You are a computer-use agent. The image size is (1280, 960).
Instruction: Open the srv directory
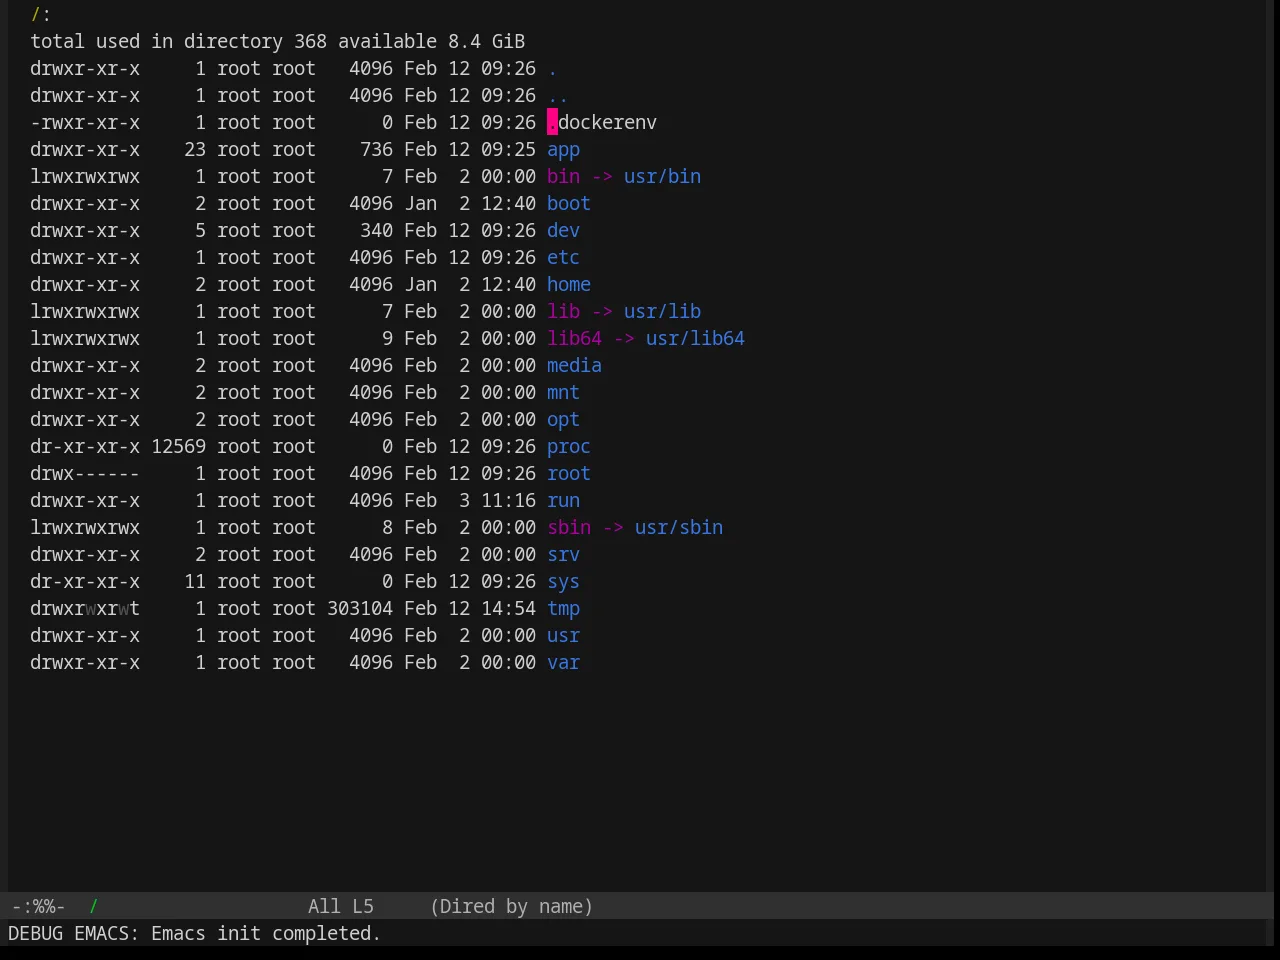pos(563,555)
